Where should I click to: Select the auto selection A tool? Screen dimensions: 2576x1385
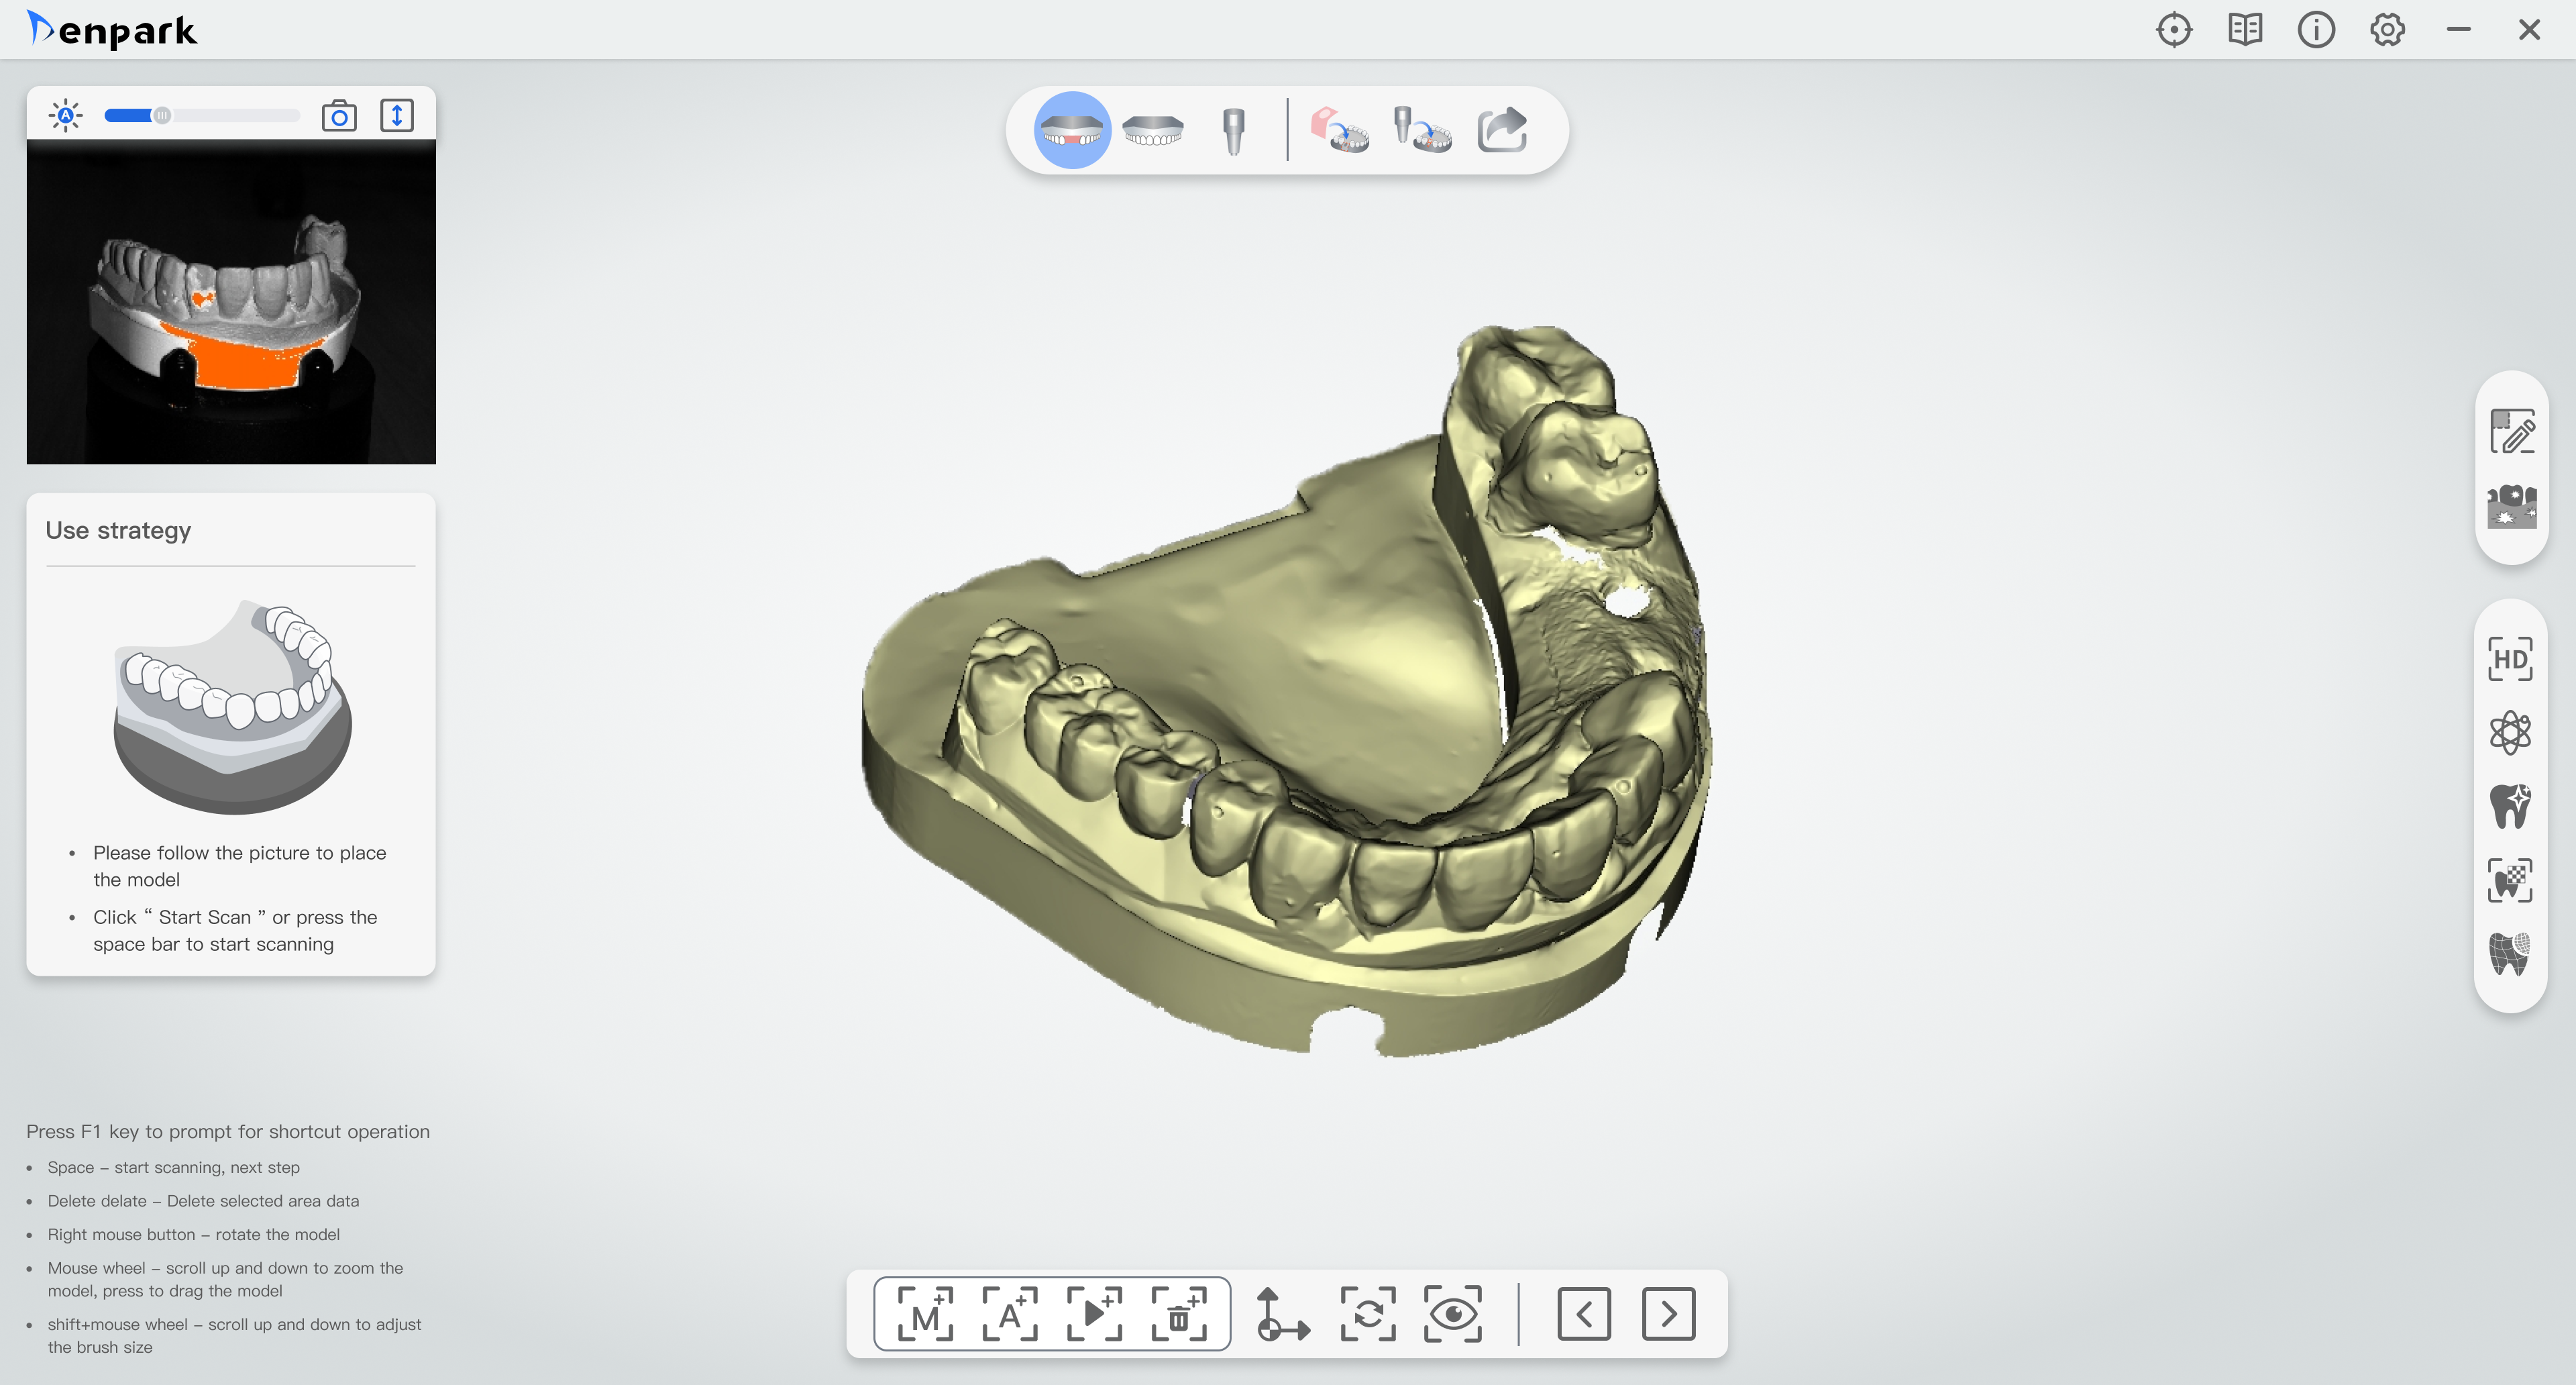(1010, 1313)
